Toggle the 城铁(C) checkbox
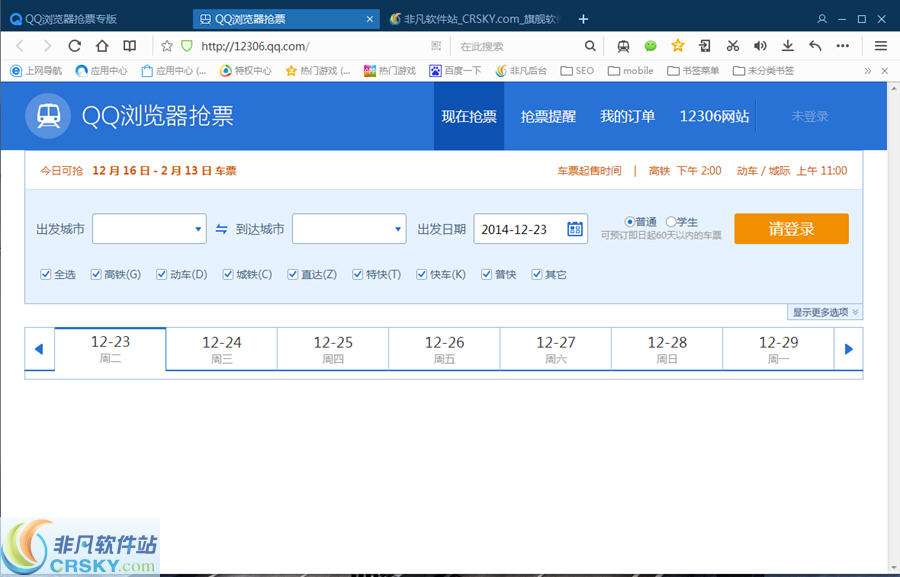Screen dimensions: 900x577 [228, 274]
